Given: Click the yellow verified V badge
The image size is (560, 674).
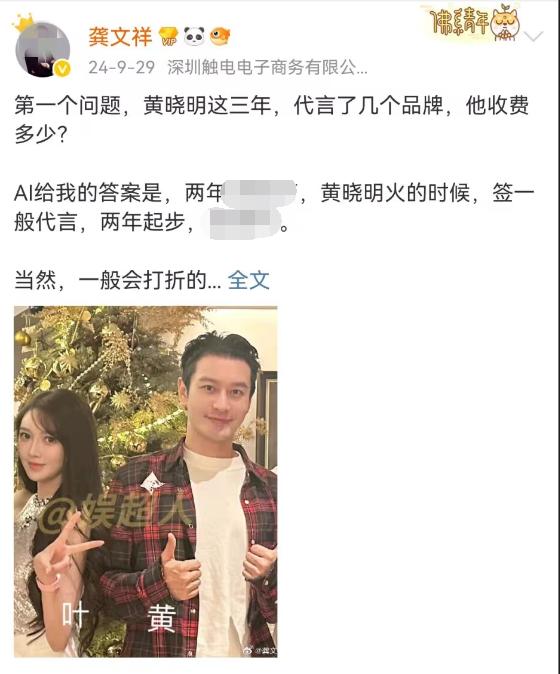Looking at the screenshot, I should 62,68.
